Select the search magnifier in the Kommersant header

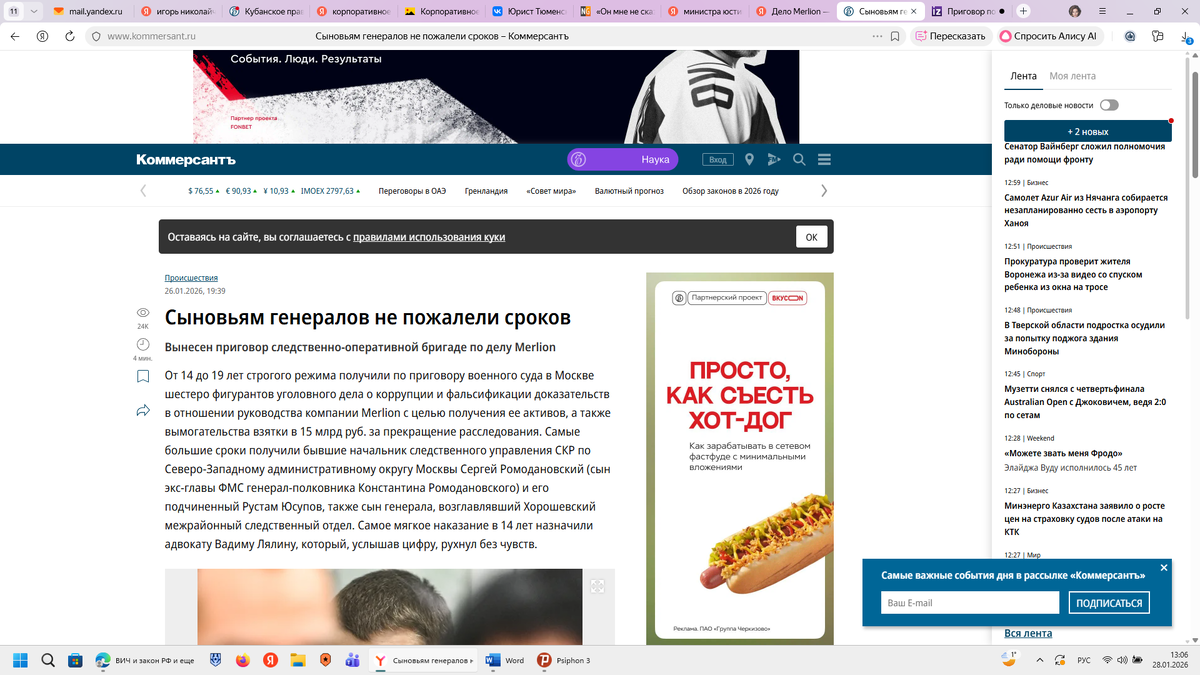[798, 159]
